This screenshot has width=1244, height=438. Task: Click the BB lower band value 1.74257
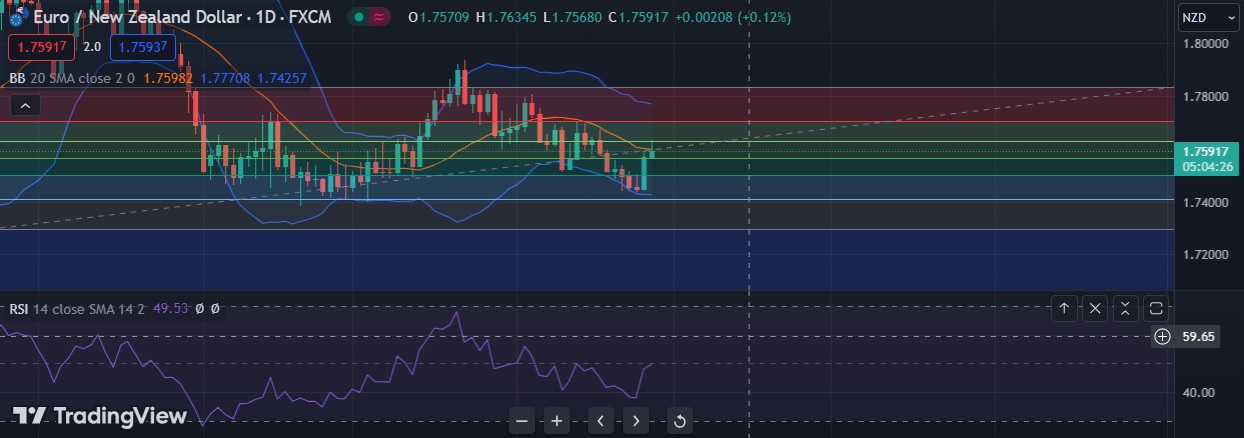pos(282,78)
